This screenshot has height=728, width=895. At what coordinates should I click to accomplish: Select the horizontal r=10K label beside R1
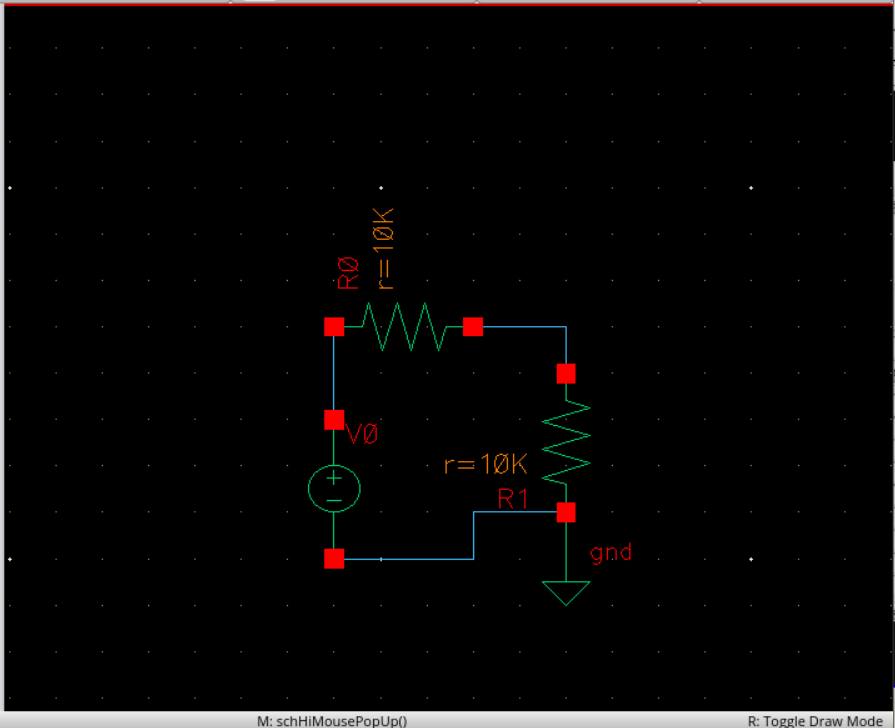(486, 464)
